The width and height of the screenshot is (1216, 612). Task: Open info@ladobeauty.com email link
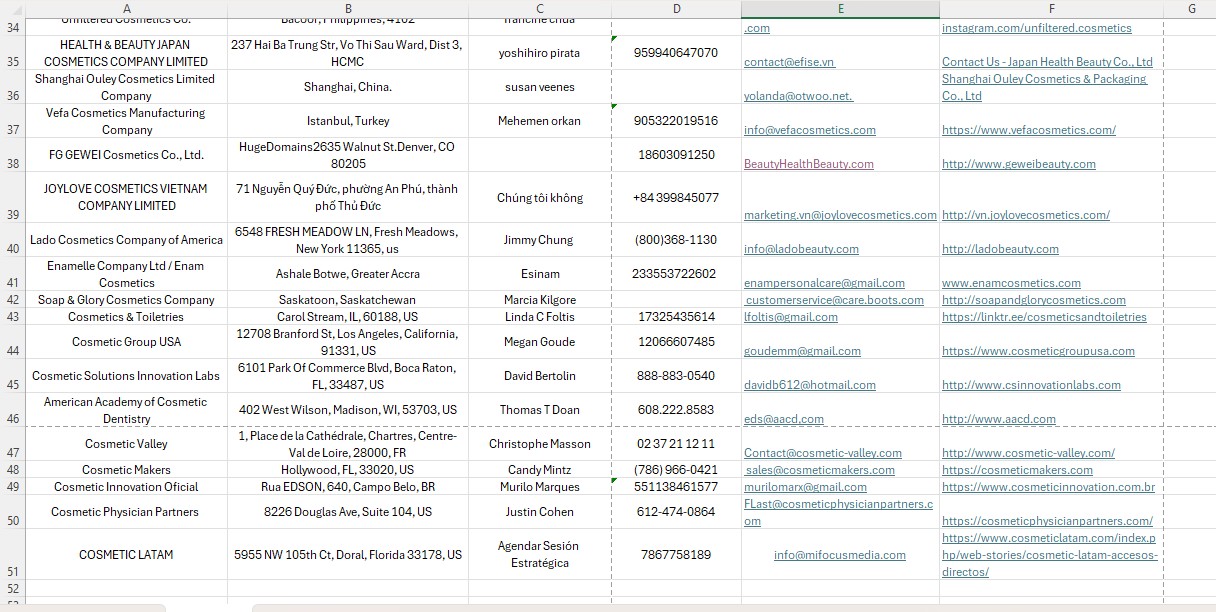pos(801,249)
